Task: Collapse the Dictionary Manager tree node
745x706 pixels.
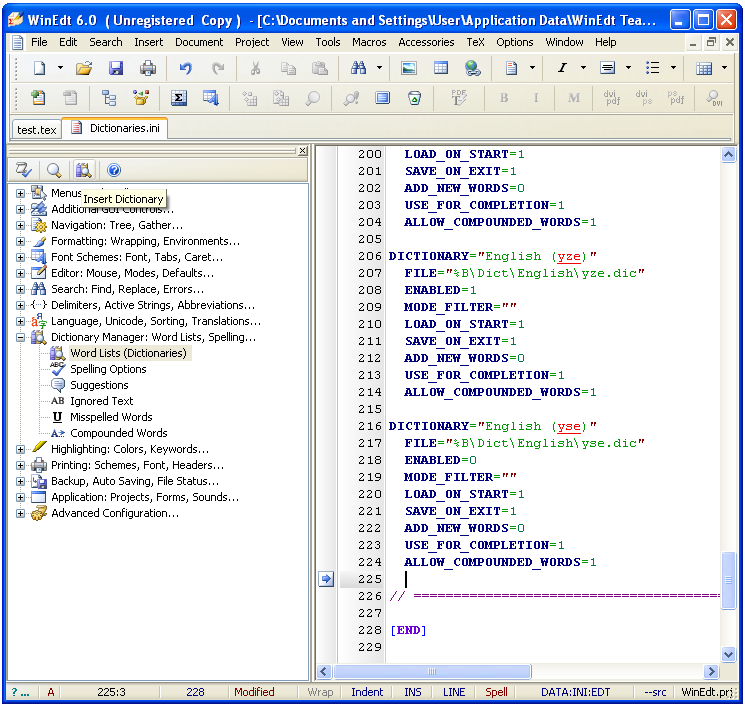Action: click(x=21, y=337)
